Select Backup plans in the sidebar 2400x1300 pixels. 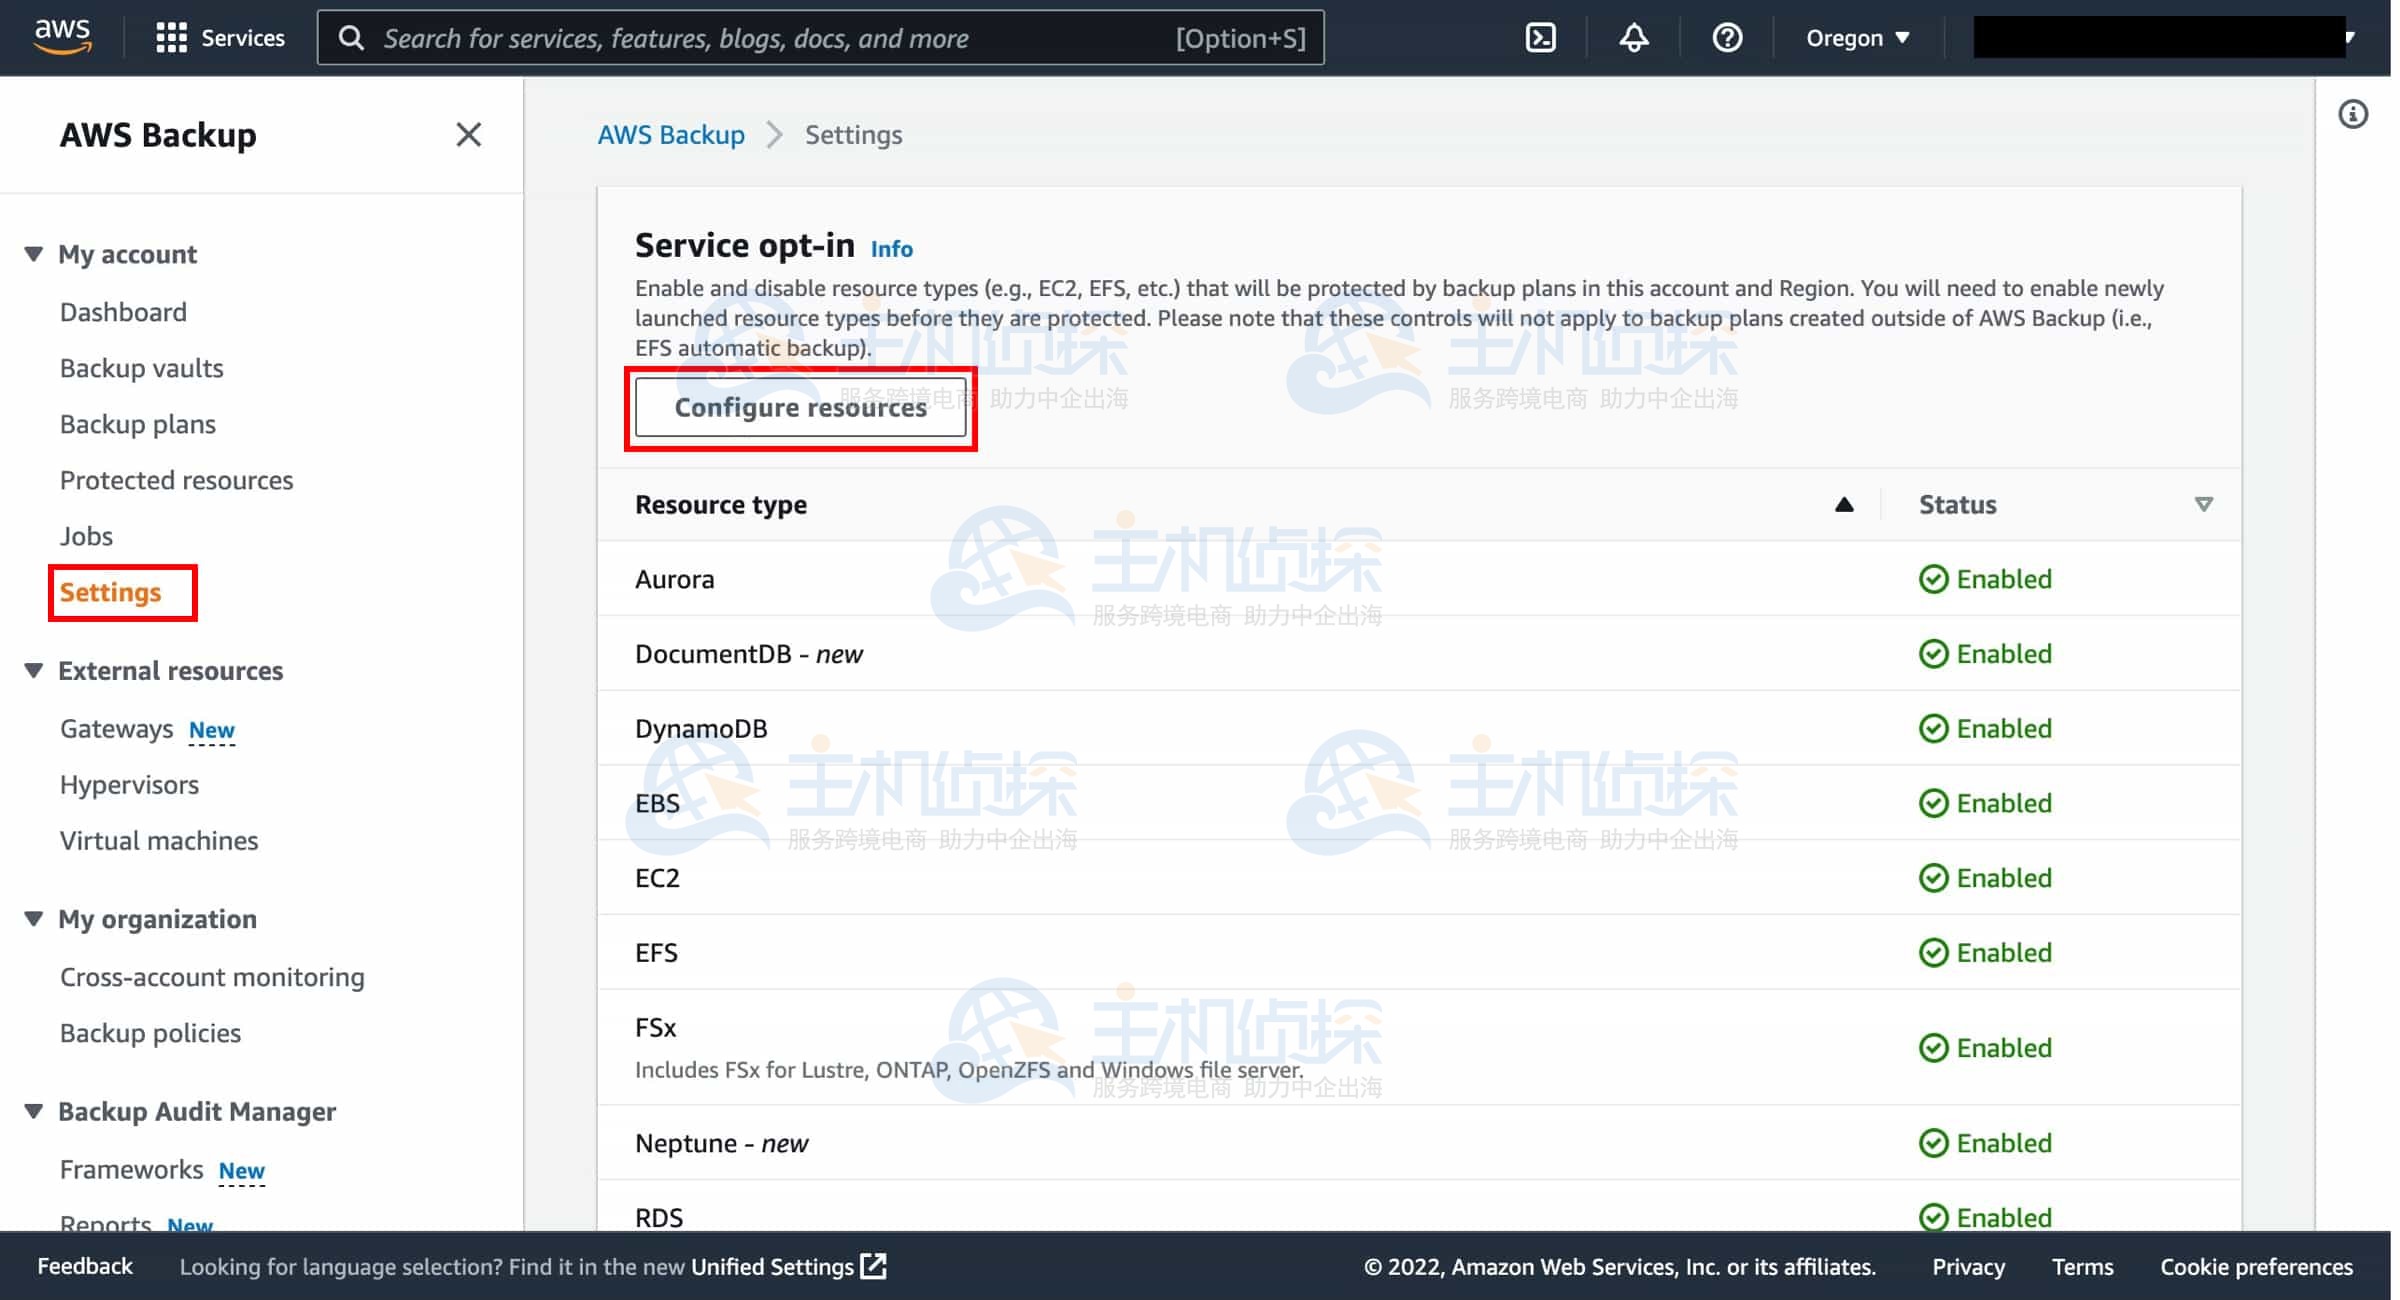137,424
